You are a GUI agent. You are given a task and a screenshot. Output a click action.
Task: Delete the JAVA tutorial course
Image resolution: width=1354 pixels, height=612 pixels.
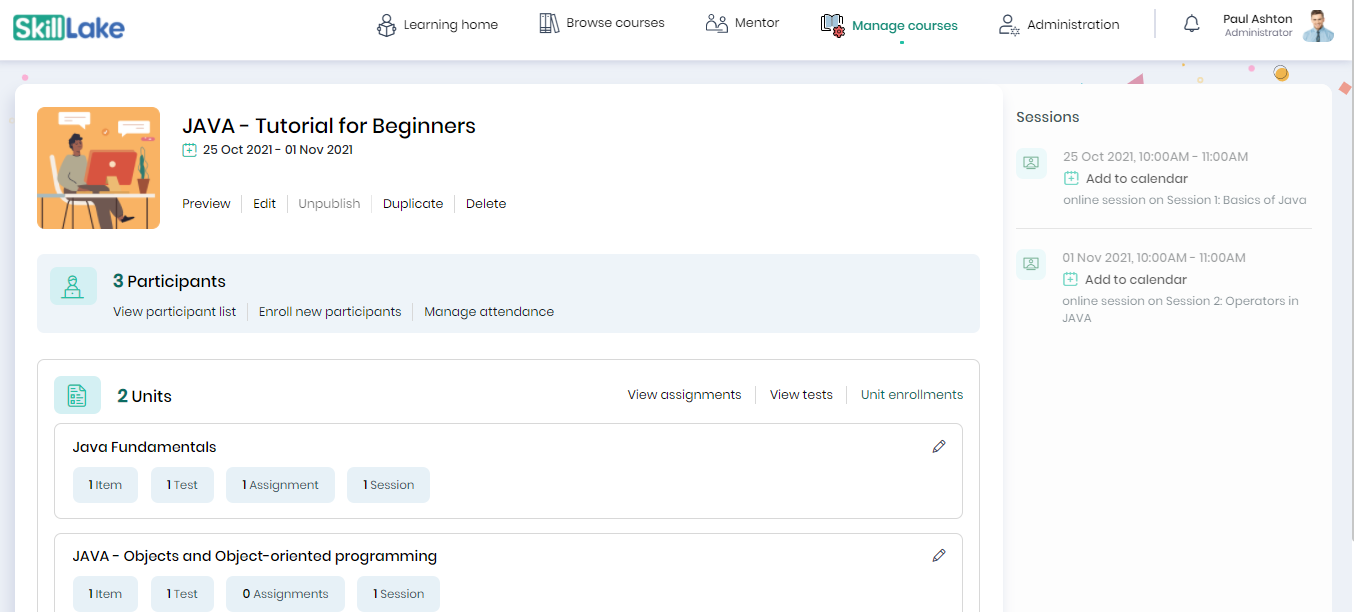pos(486,204)
